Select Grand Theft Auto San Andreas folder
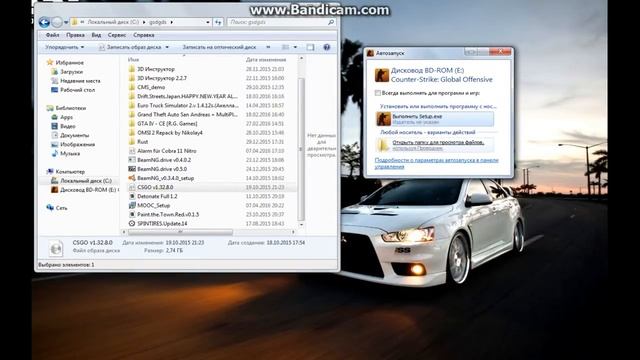 click(187, 114)
